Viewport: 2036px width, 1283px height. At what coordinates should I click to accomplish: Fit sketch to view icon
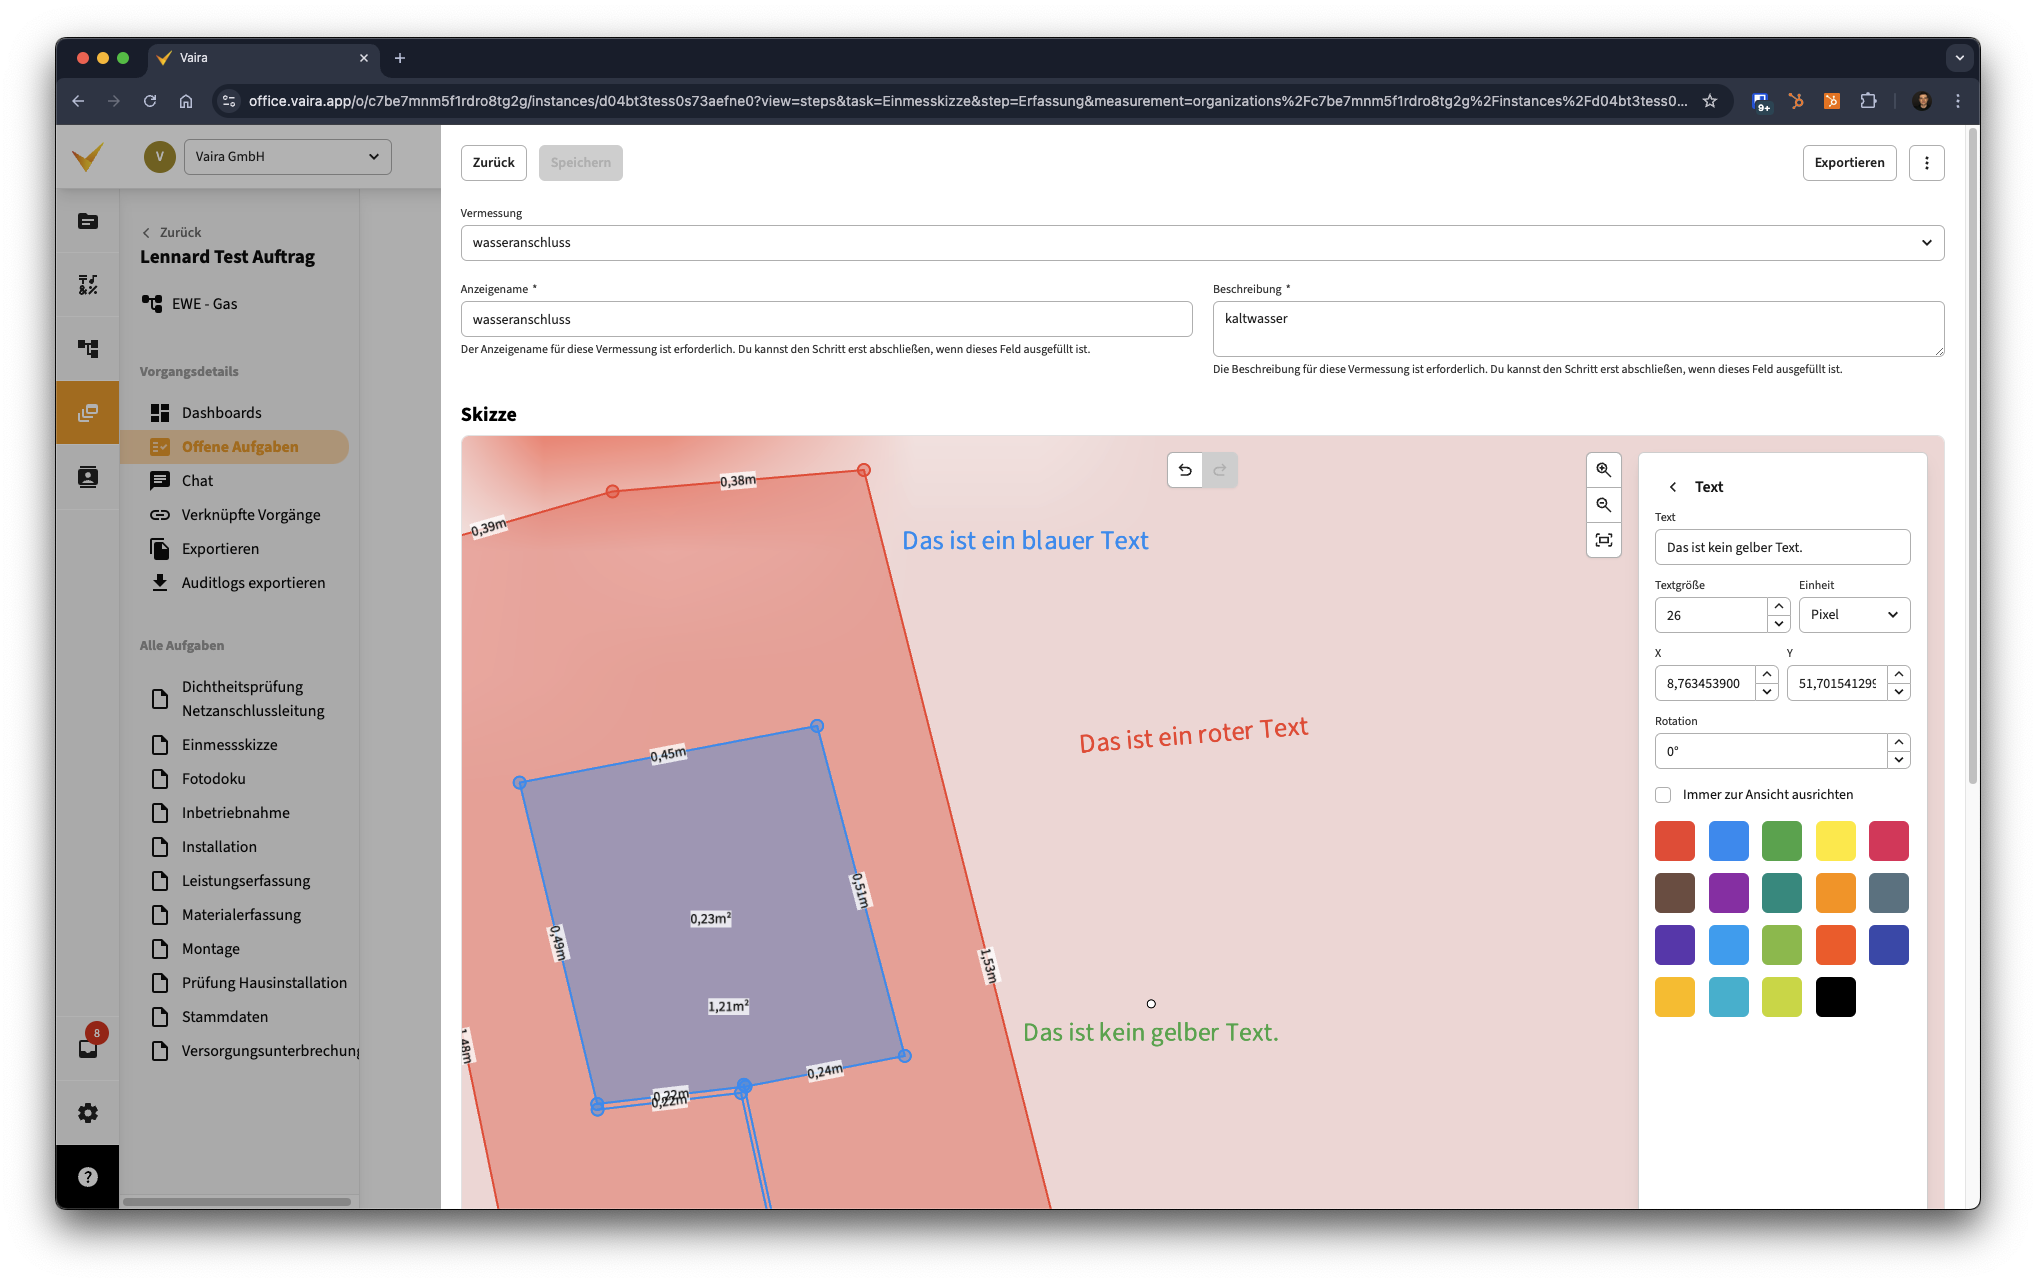click(x=1604, y=540)
